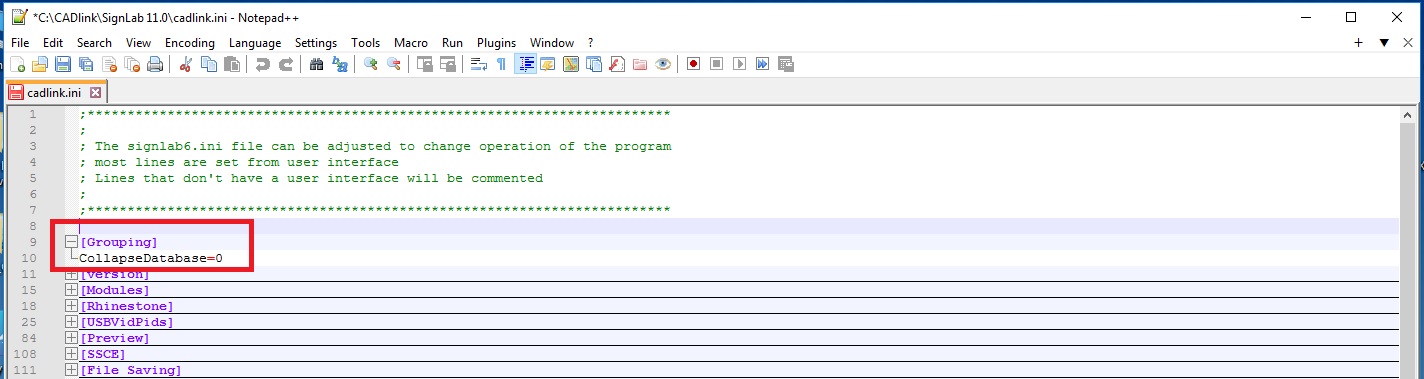Image resolution: width=1424 pixels, height=379 pixels.
Task: Open the Edit menu
Action: click(x=53, y=43)
